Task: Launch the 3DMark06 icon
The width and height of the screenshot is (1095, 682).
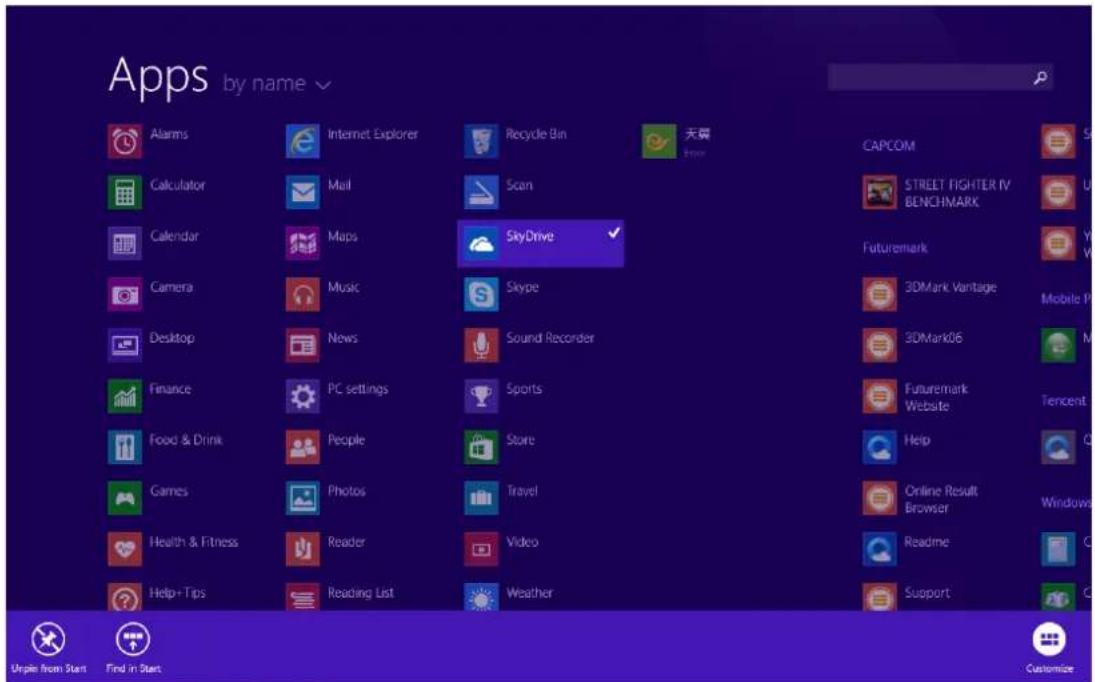Action: 879,346
